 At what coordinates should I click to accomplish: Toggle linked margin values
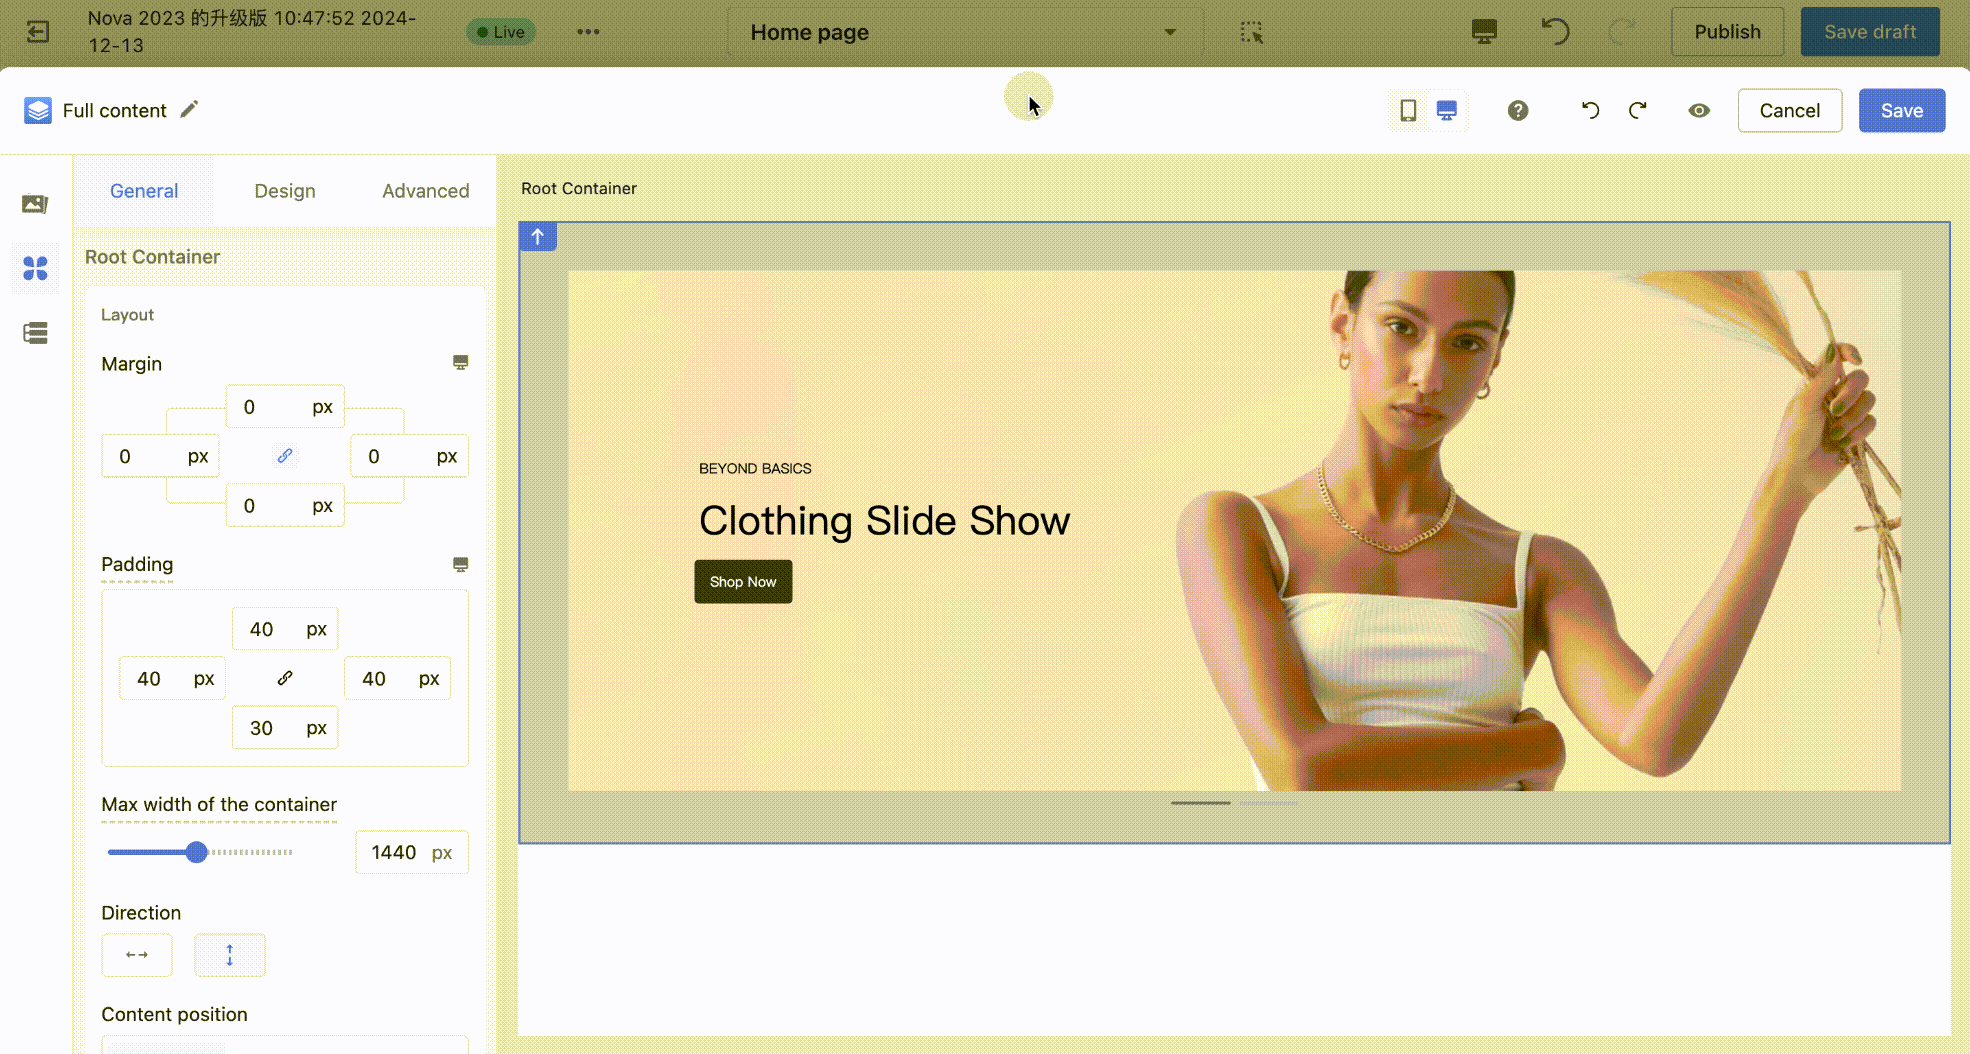tap(285, 456)
